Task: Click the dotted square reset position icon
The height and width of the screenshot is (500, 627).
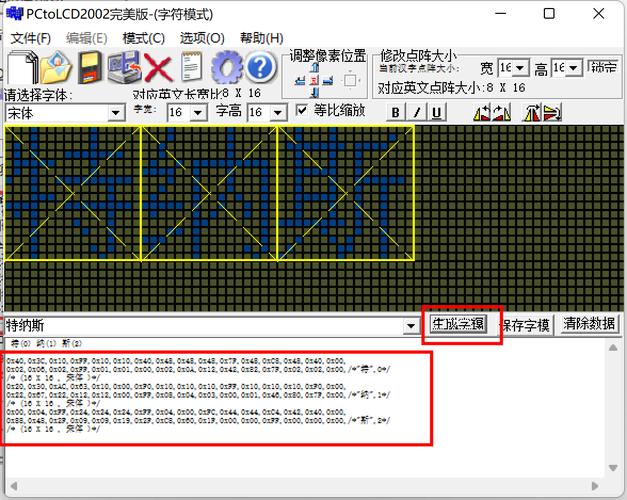Action: pyautogui.click(x=350, y=81)
